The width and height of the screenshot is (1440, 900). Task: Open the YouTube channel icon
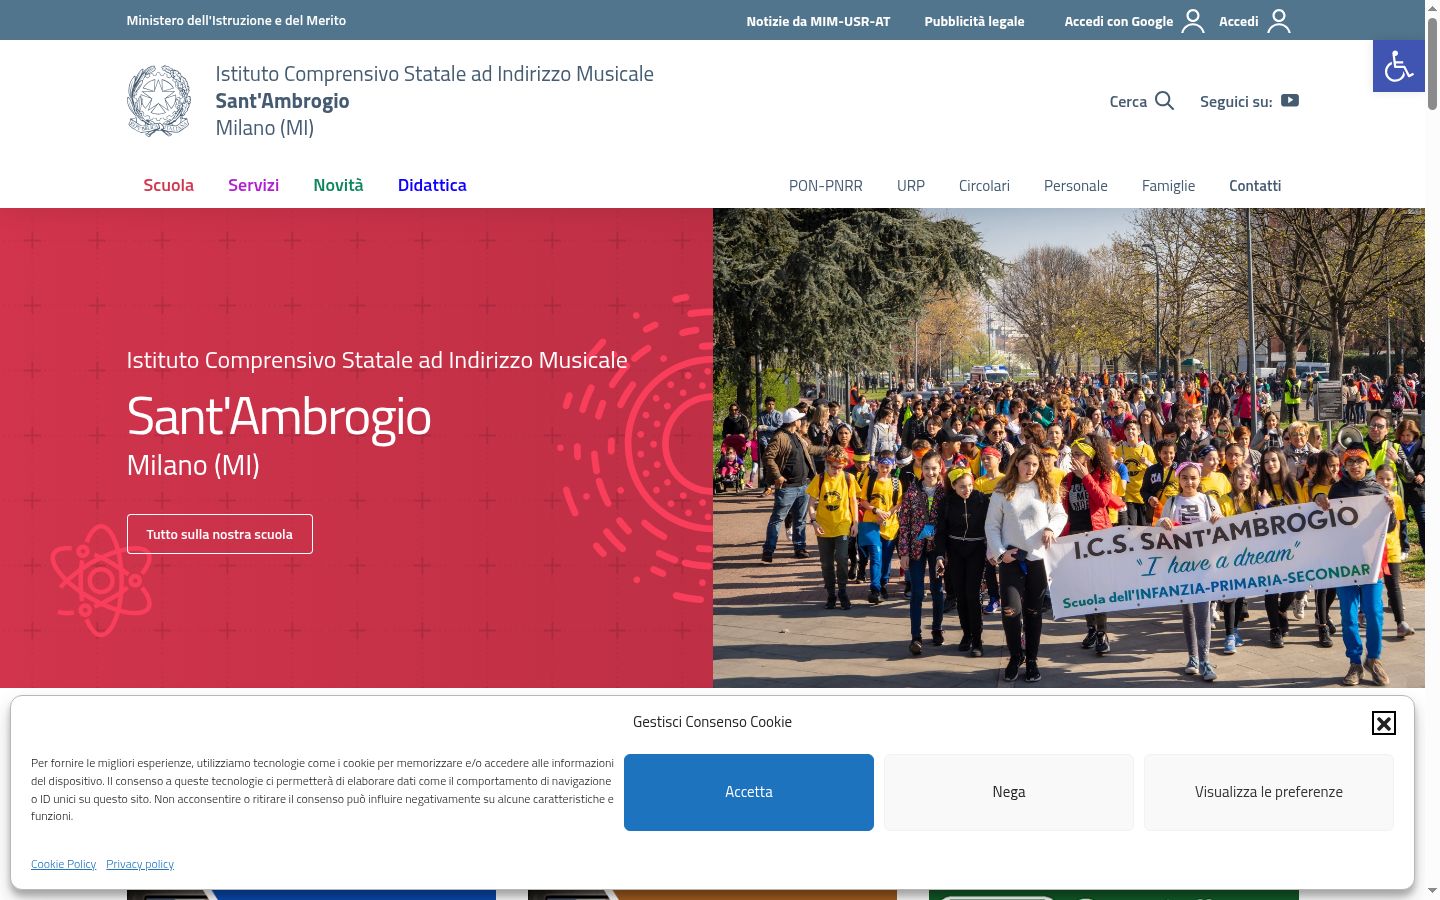pyautogui.click(x=1290, y=100)
